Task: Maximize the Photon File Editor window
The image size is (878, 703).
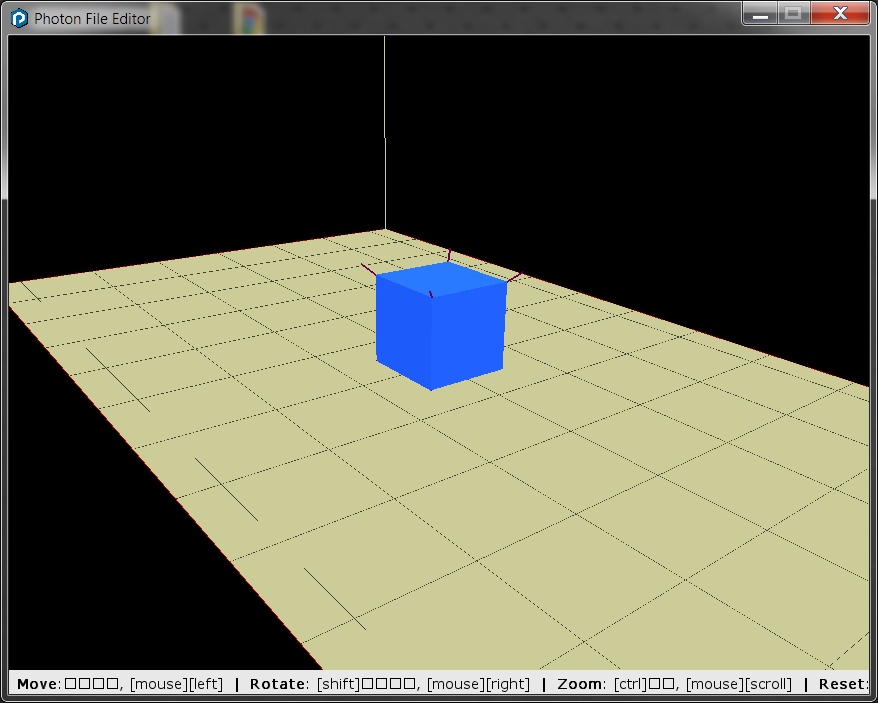Action: pos(795,13)
